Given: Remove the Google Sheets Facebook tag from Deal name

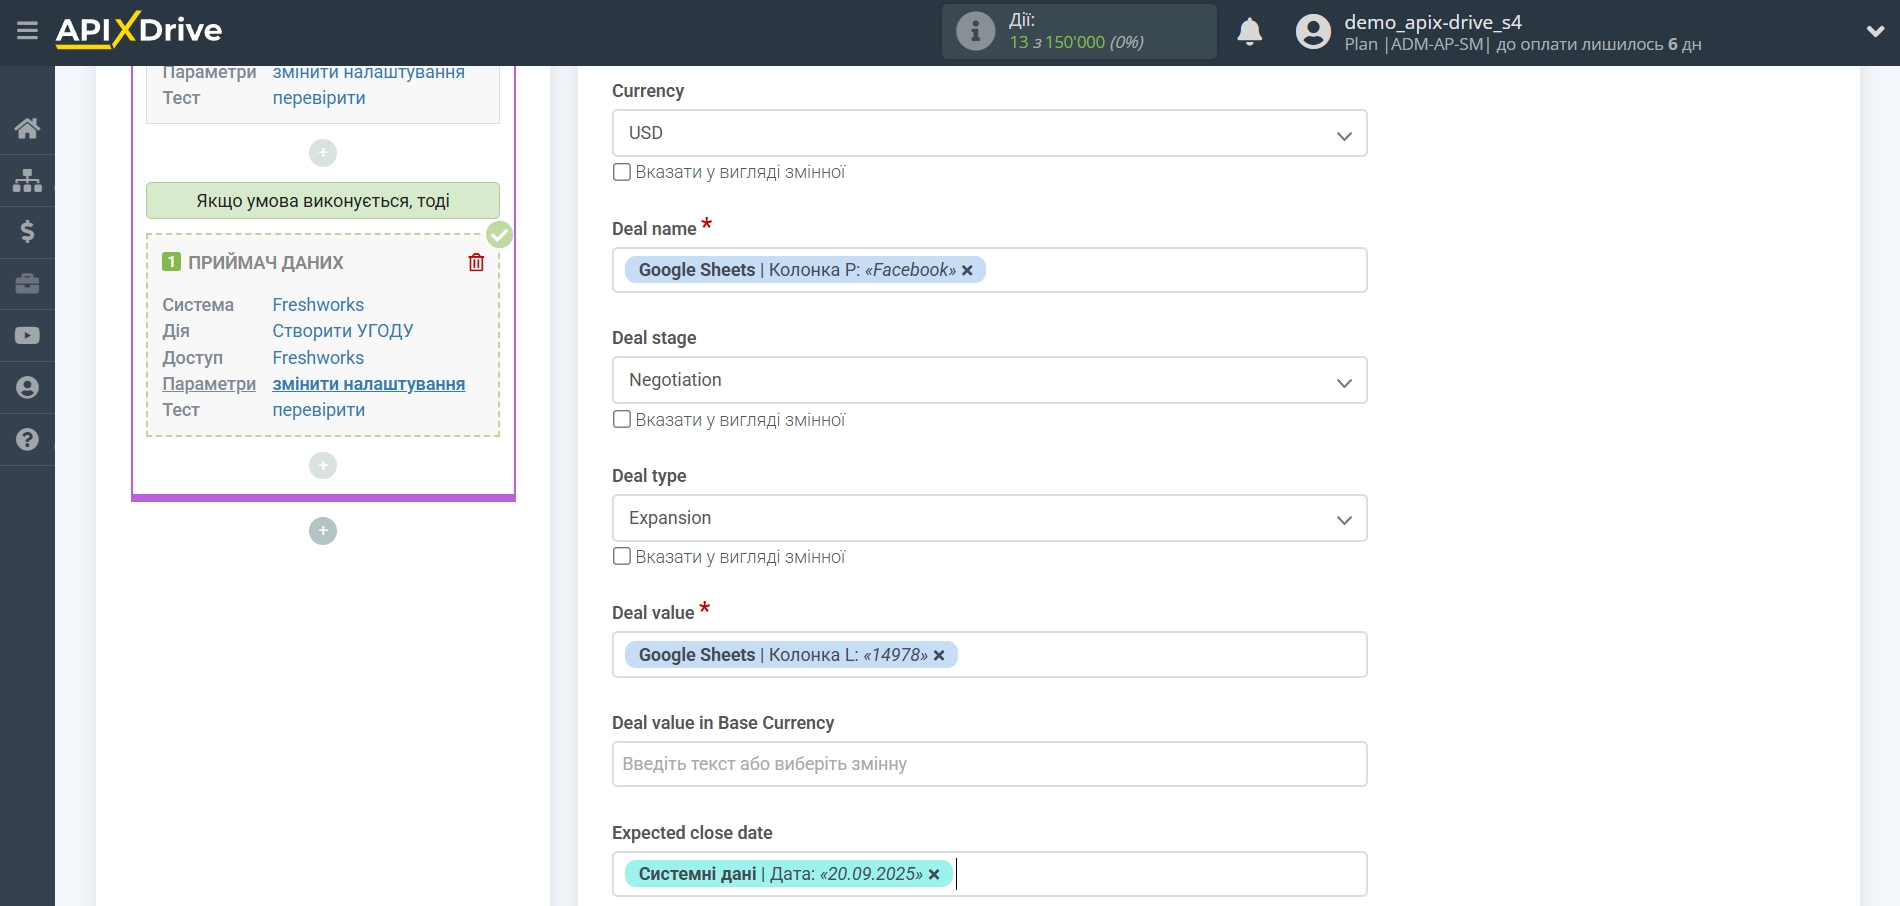Looking at the screenshot, I should (x=967, y=271).
